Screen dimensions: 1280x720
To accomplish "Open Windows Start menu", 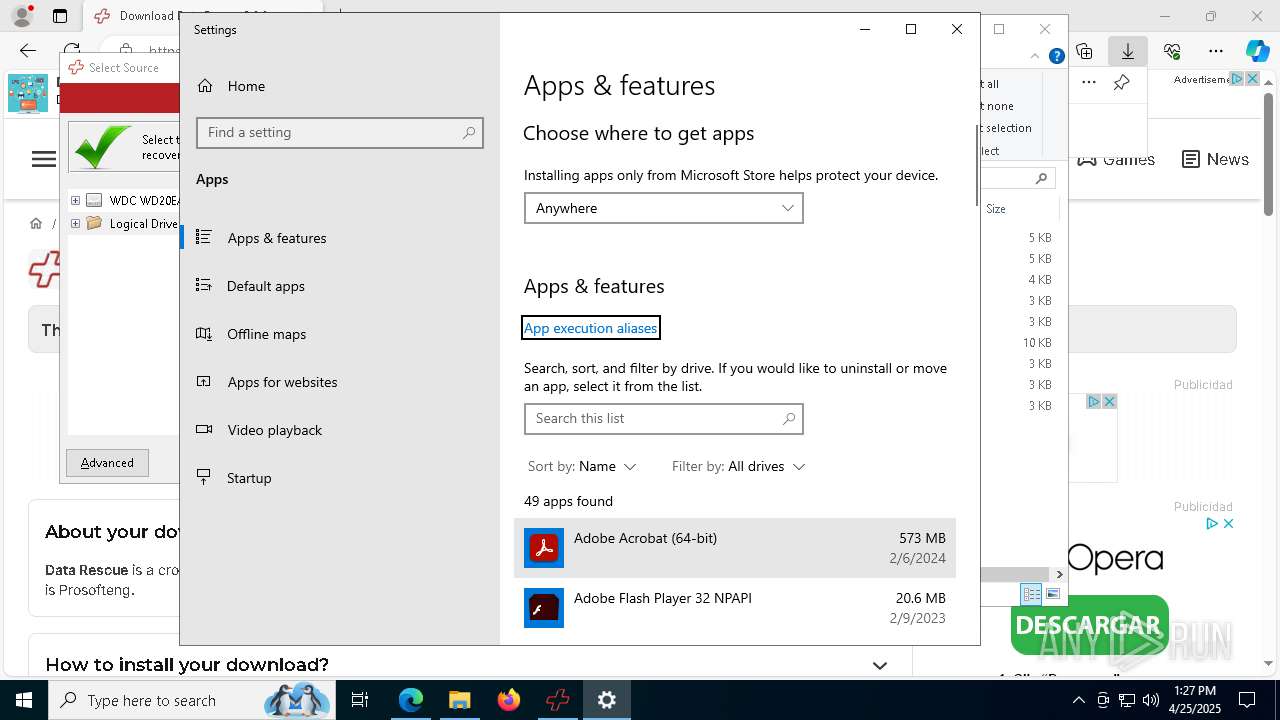I will point(24,700).
